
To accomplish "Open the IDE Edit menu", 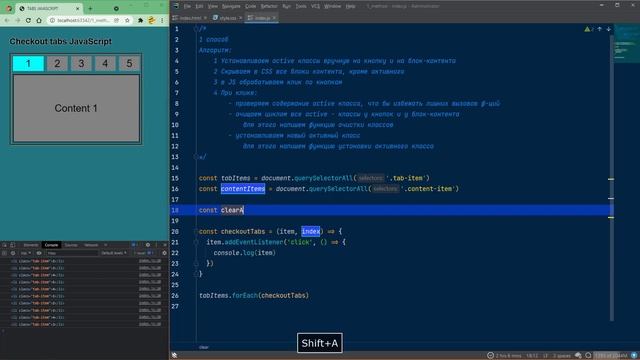I will (199, 6).
